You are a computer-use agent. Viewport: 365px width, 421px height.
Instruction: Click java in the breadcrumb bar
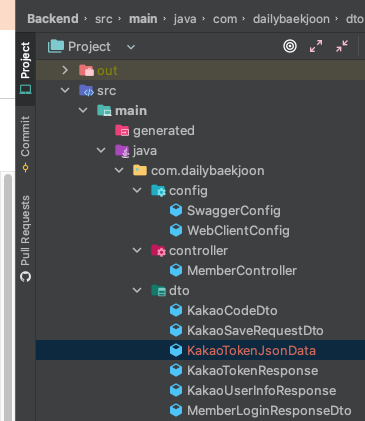click(x=185, y=19)
